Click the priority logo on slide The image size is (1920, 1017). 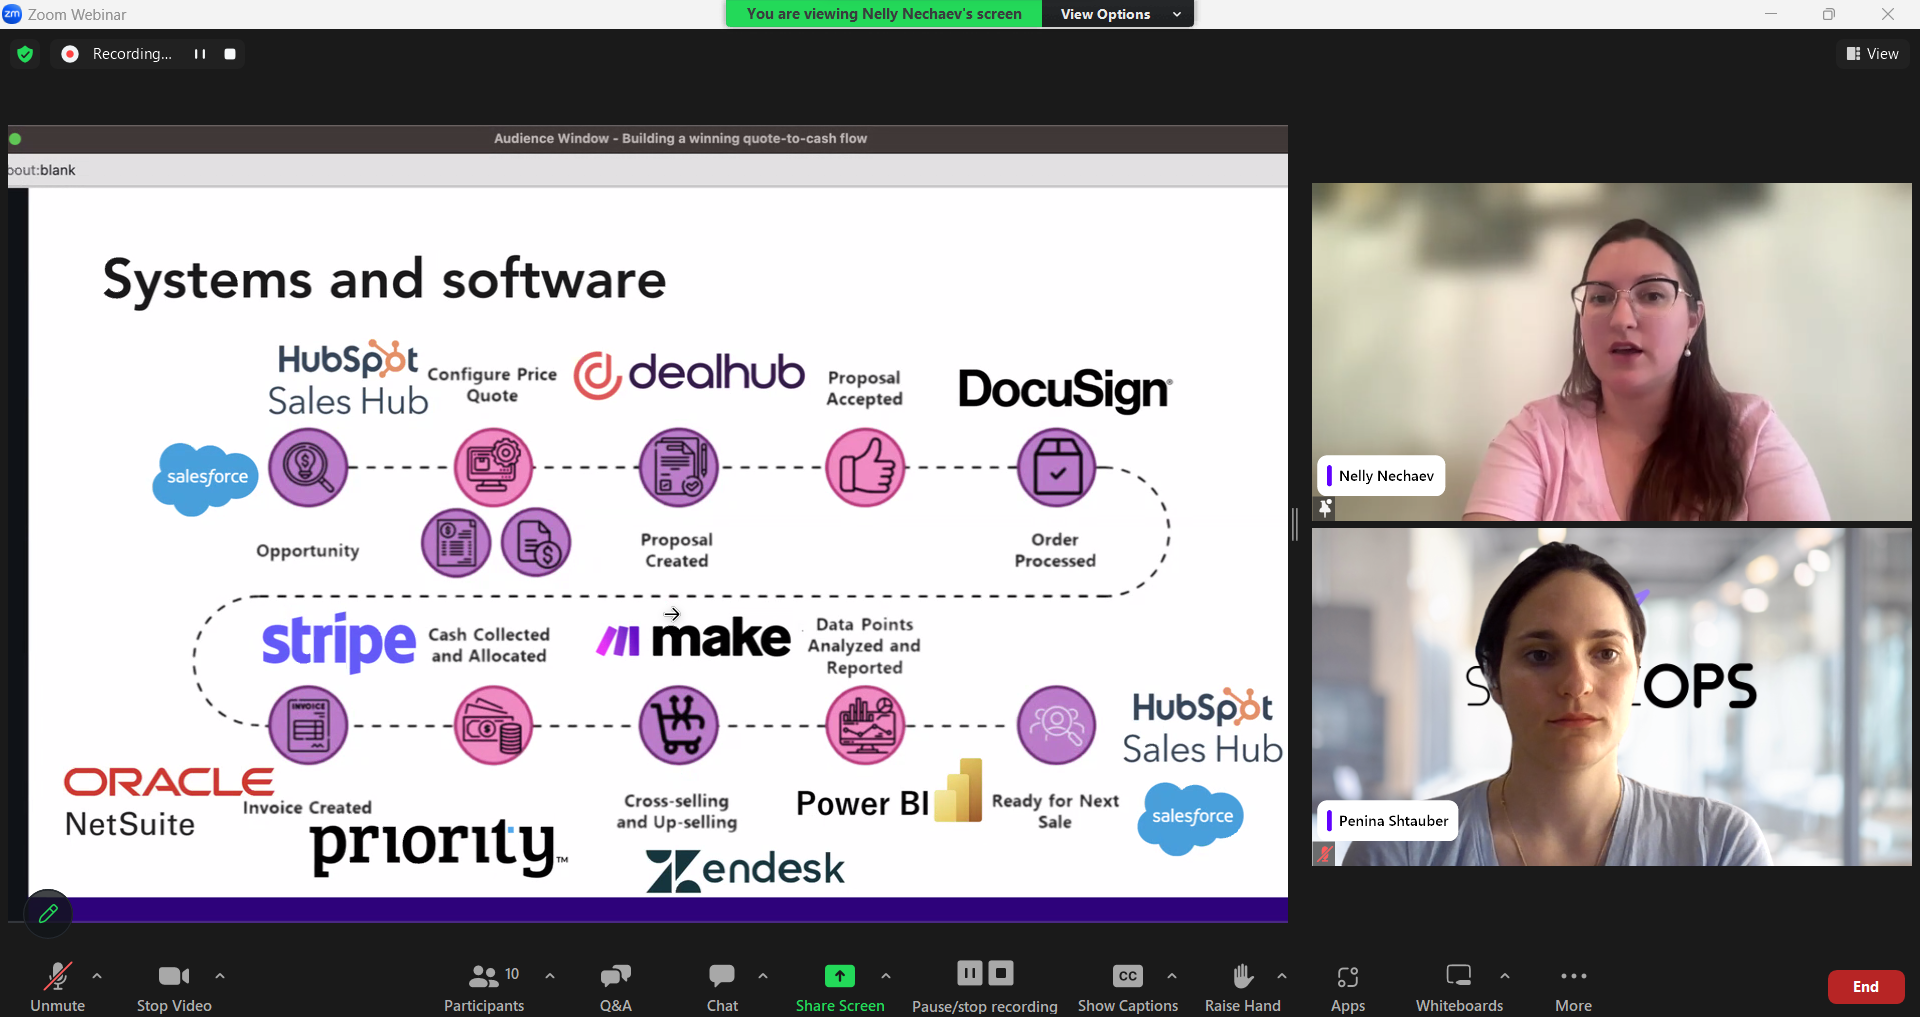click(x=438, y=847)
